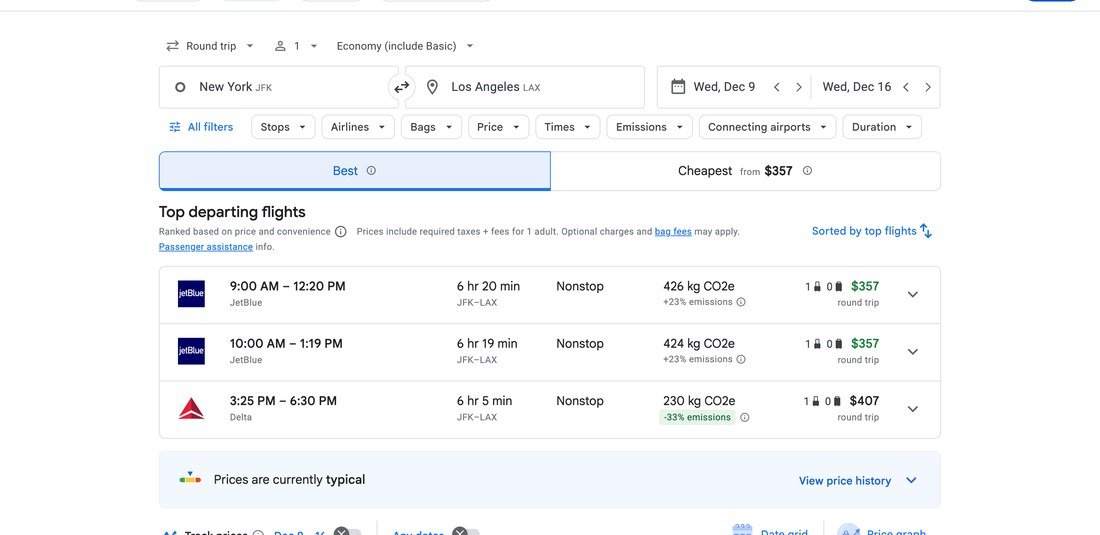Open the bag fees link
Image resolution: width=1100 pixels, height=535 pixels.
(673, 231)
